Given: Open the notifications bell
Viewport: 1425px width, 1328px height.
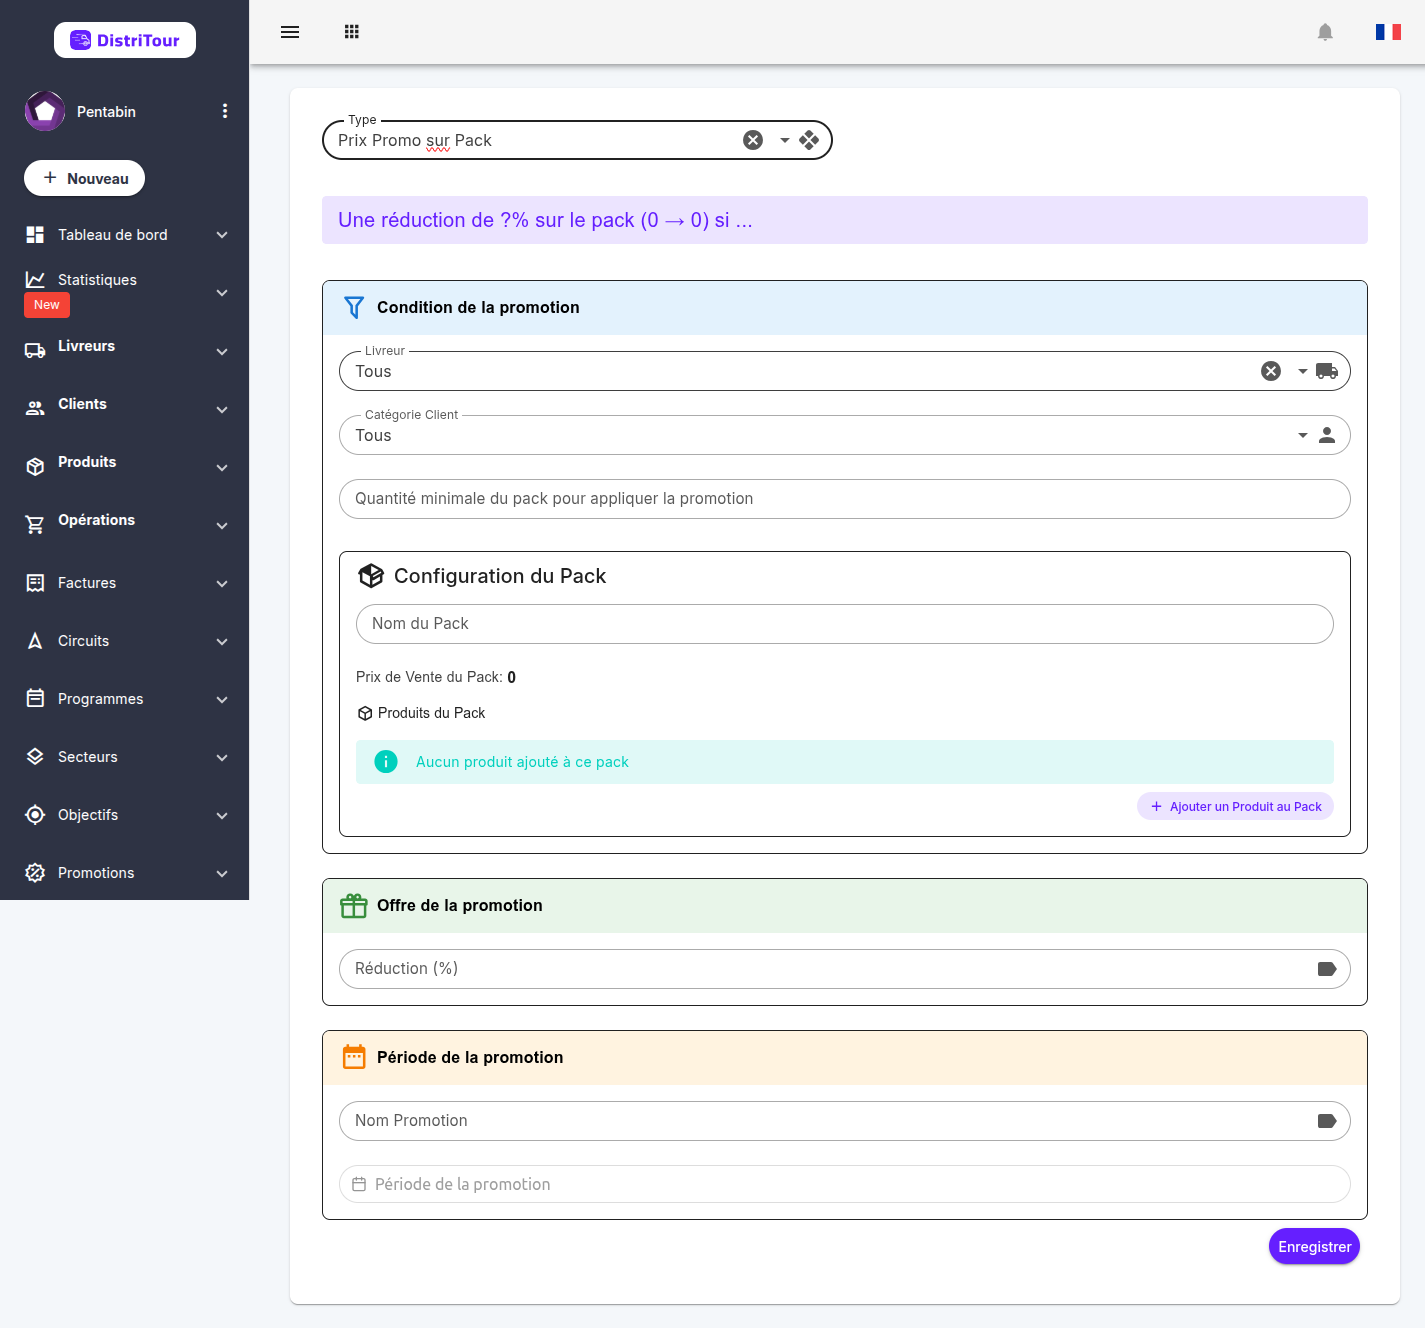Looking at the screenshot, I should (x=1325, y=32).
